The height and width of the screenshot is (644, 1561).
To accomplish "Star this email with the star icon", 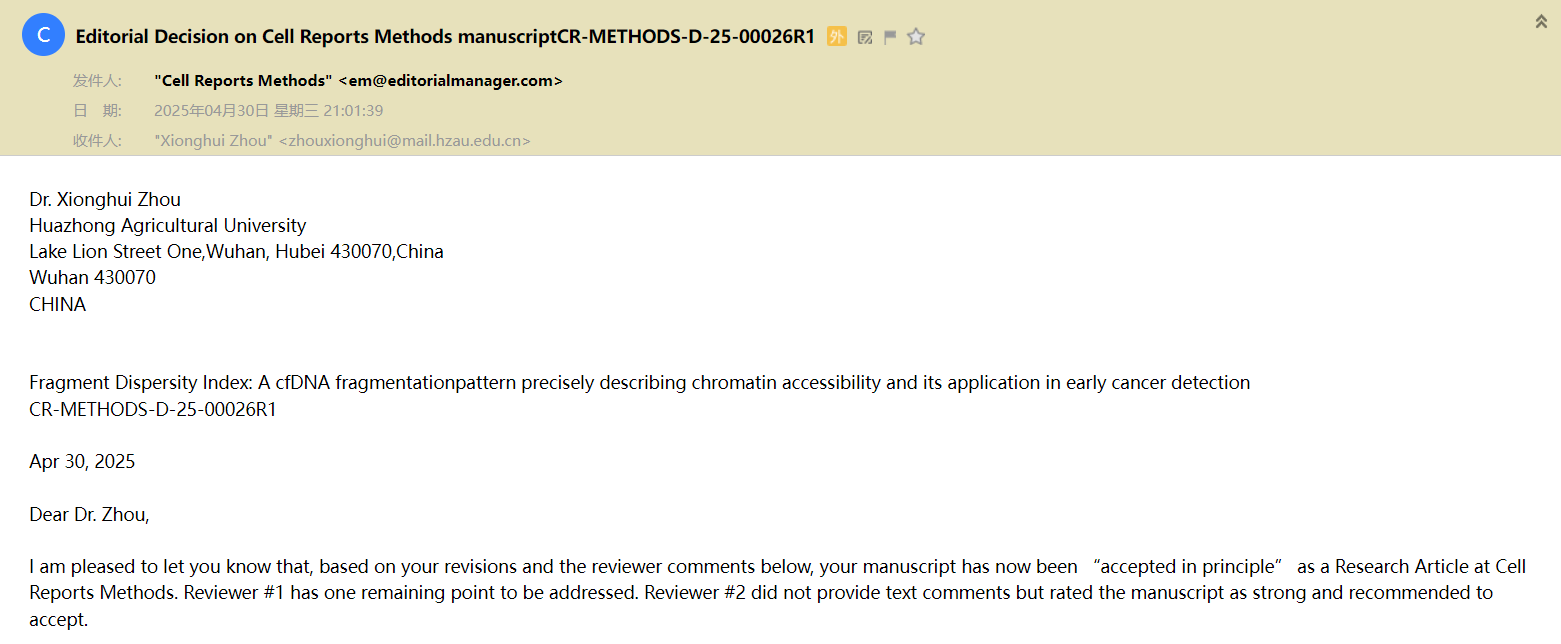I will 916,37.
